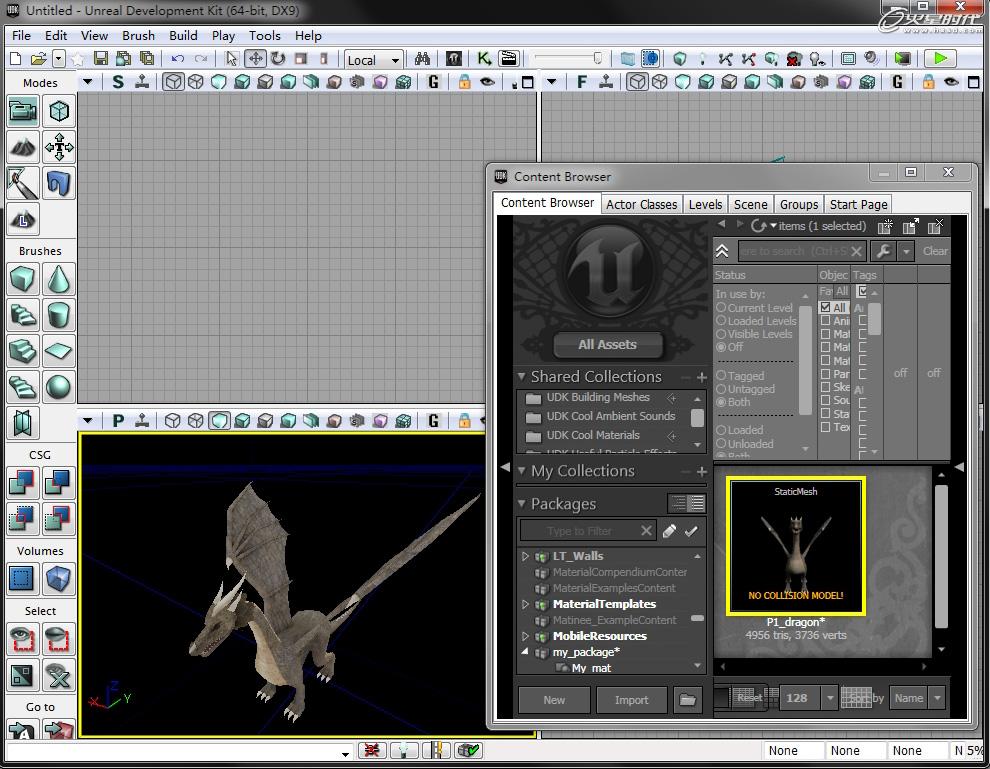Click All Assets button
Viewport: 990px width, 769px height.
pyautogui.click(x=607, y=345)
